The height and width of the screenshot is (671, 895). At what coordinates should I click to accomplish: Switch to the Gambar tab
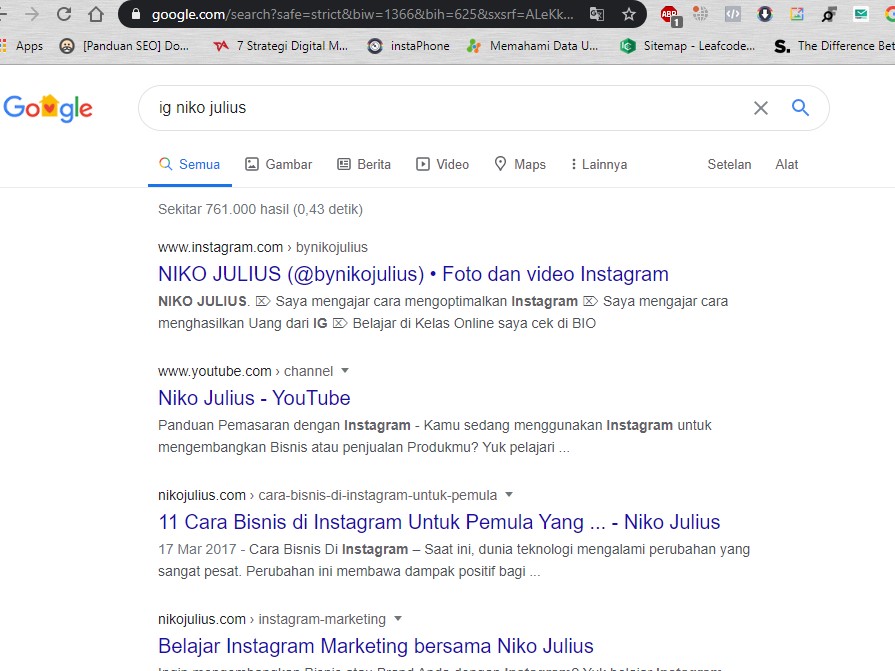tap(279, 164)
